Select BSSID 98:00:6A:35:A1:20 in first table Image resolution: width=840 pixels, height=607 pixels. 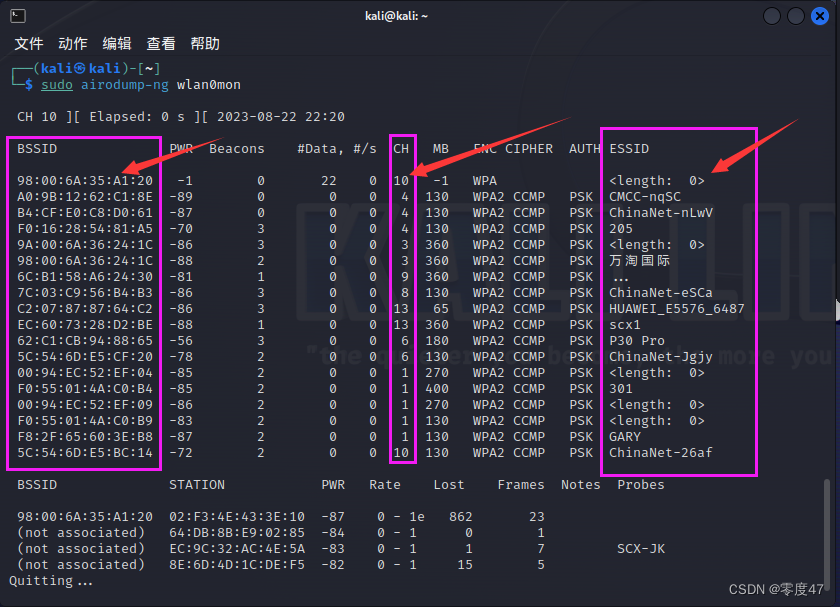click(85, 181)
